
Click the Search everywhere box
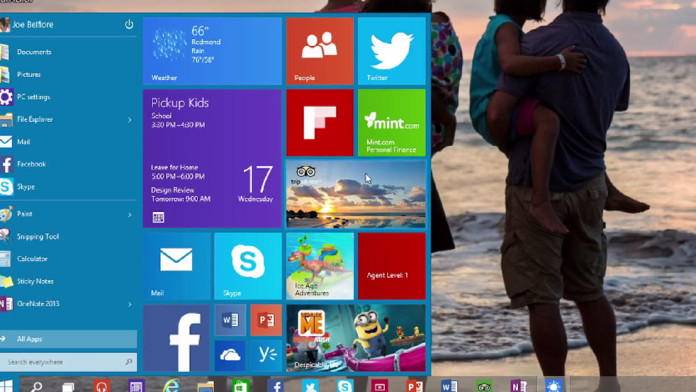68,362
